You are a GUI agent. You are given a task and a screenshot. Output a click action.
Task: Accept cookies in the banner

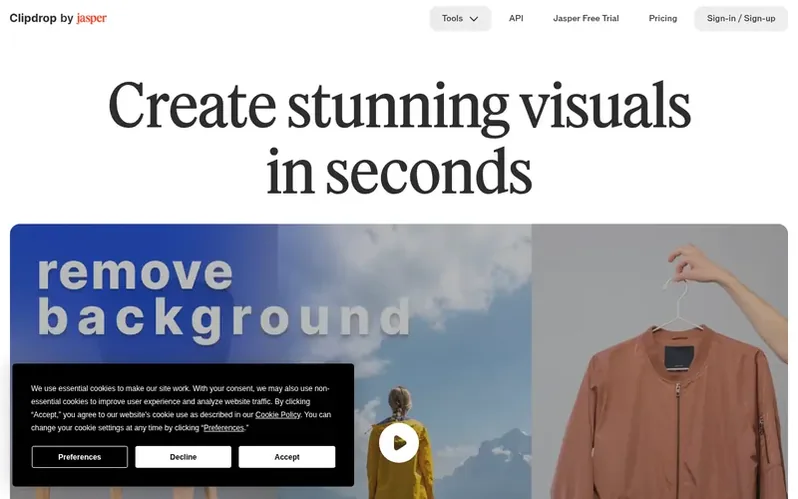[x=287, y=457]
